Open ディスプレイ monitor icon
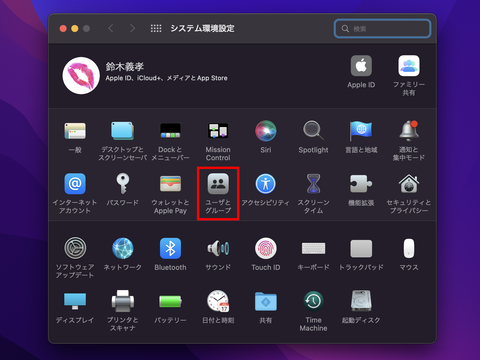 pyautogui.click(x=75, y=301)
